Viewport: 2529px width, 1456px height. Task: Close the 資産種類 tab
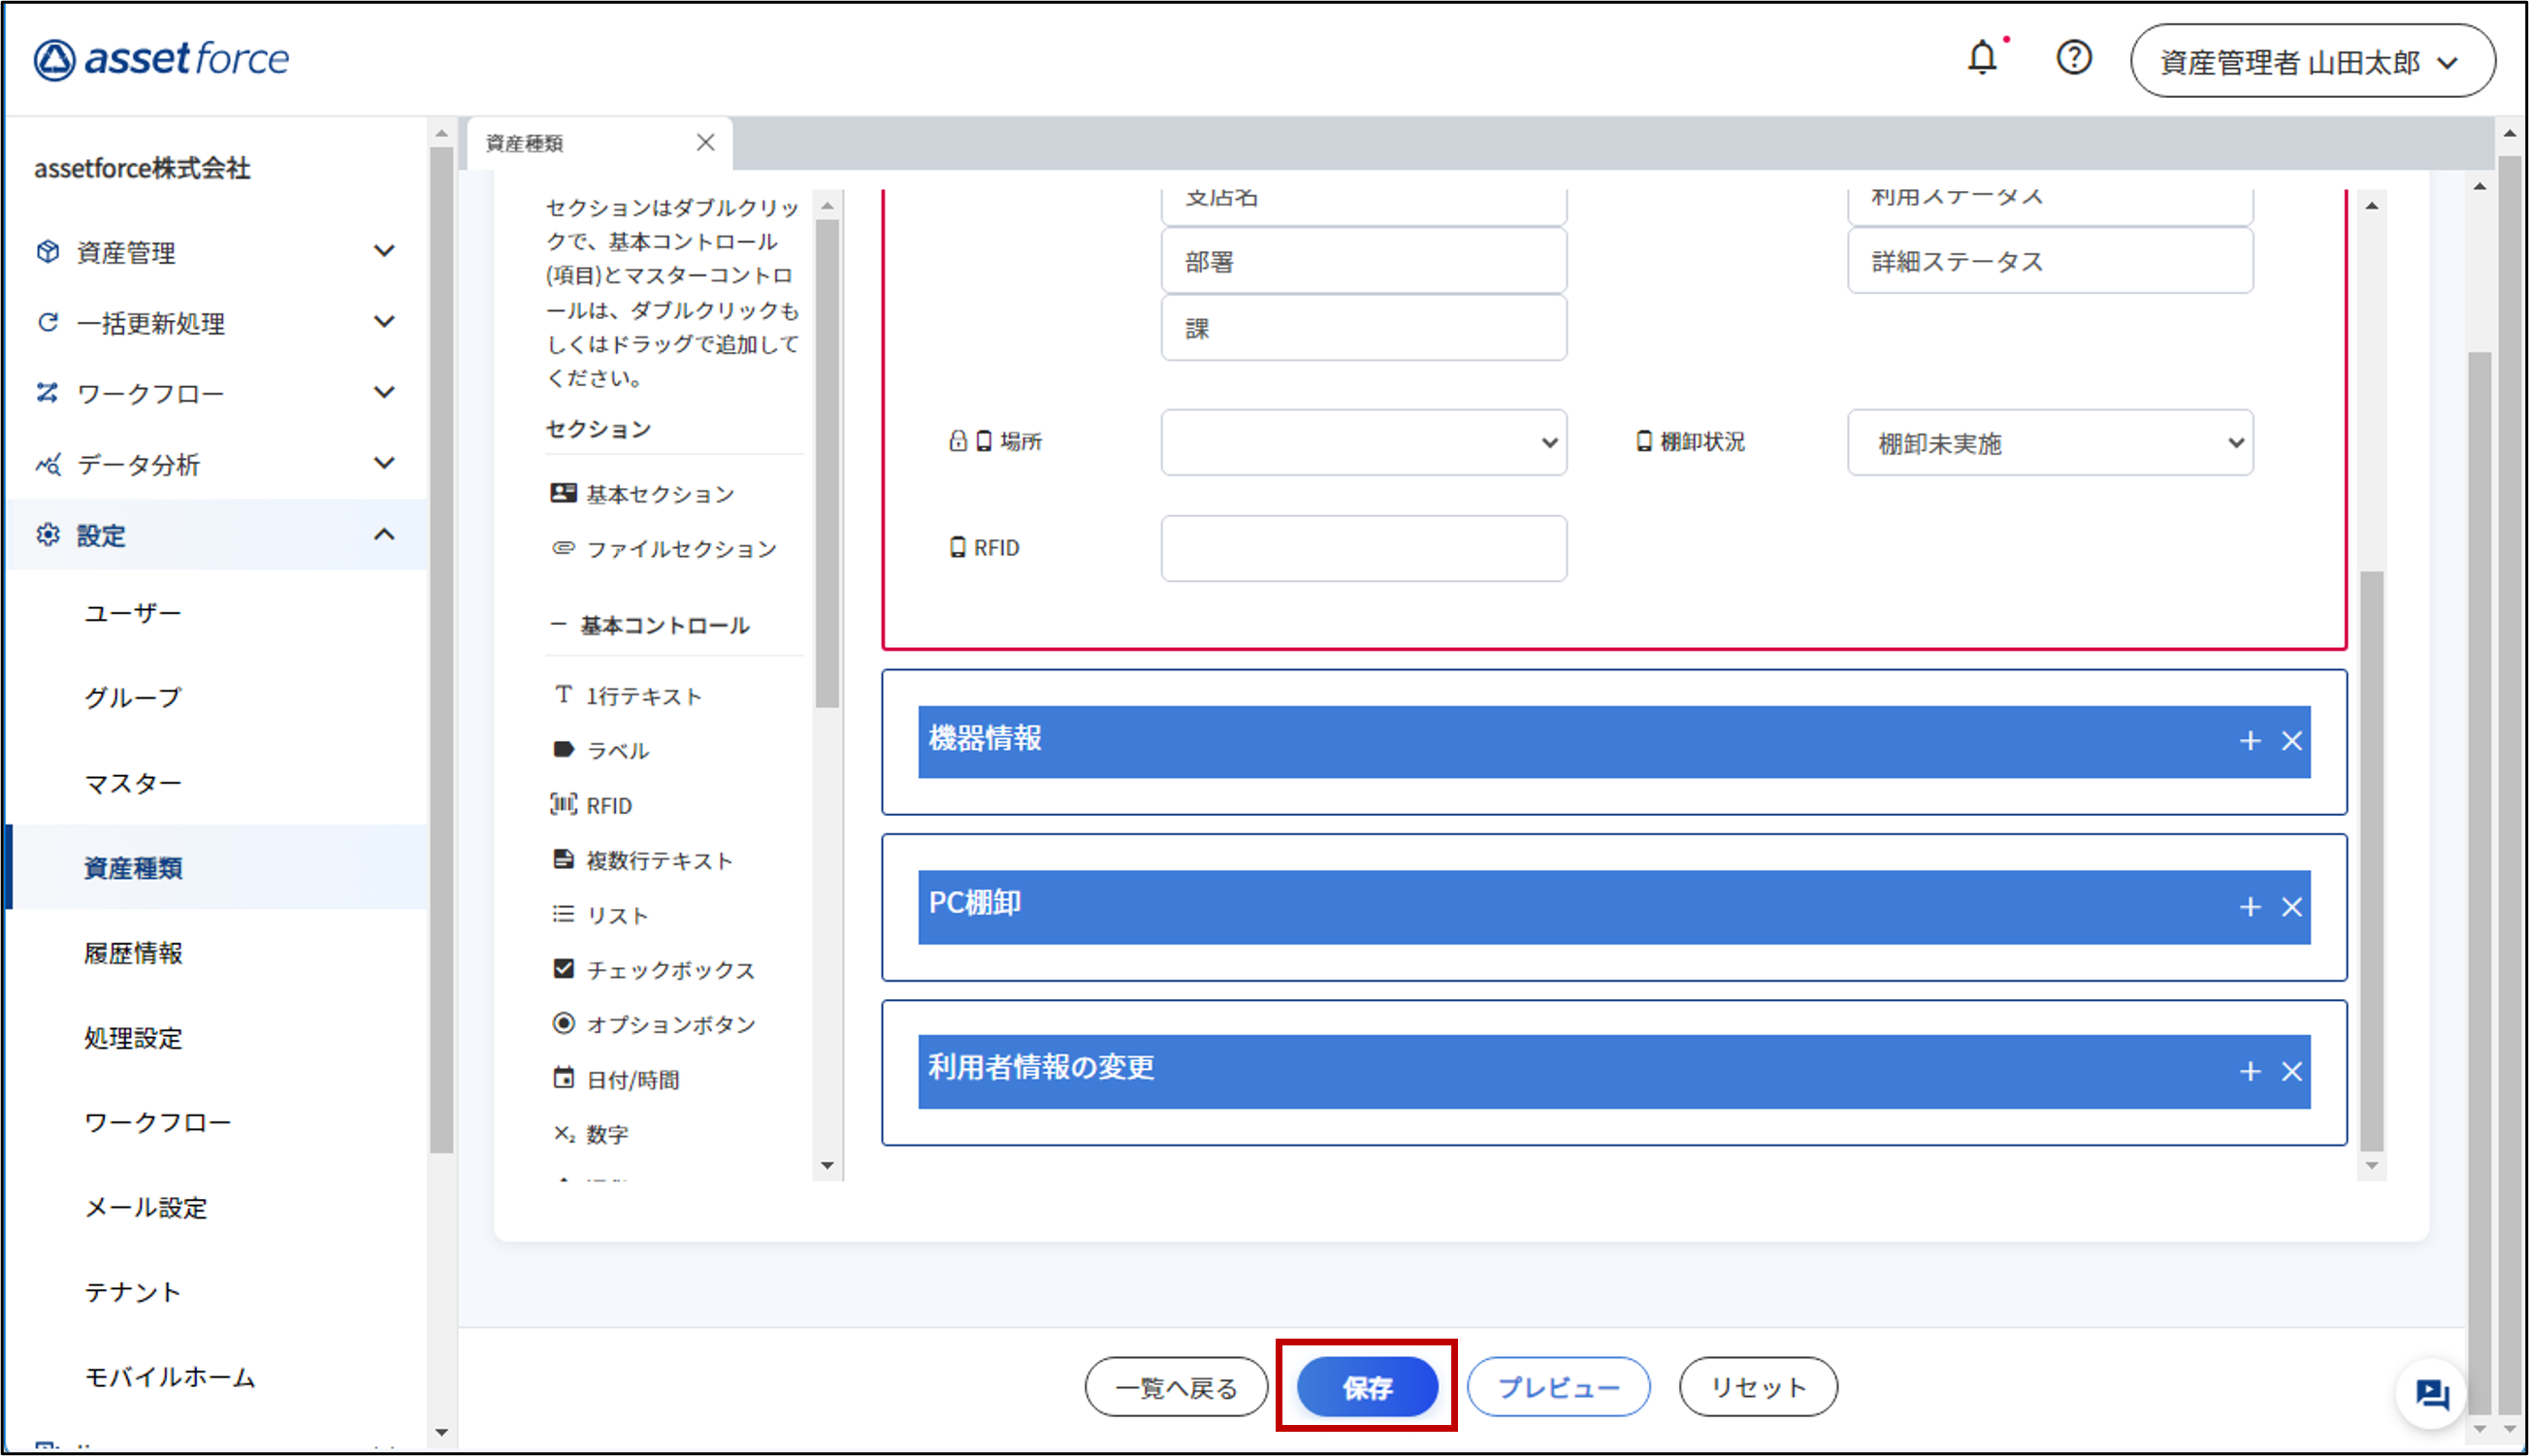click(x=705, y=142)
